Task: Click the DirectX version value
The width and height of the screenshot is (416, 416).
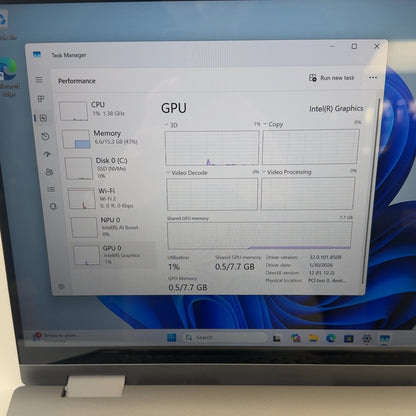Action: tap(321, 273)
